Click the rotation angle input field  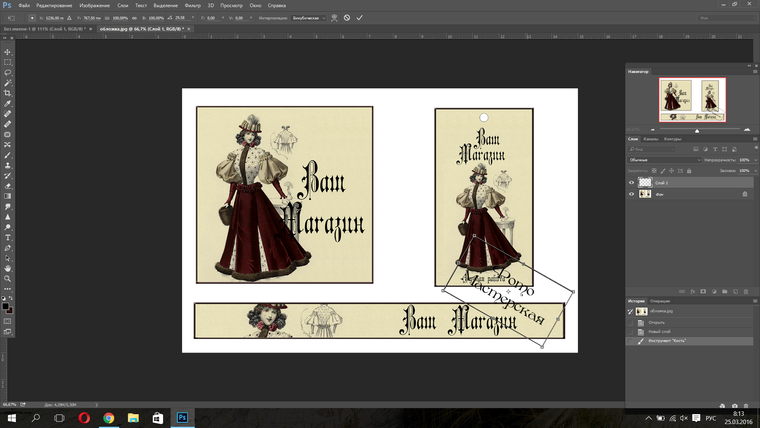click(x=182, y=18)
